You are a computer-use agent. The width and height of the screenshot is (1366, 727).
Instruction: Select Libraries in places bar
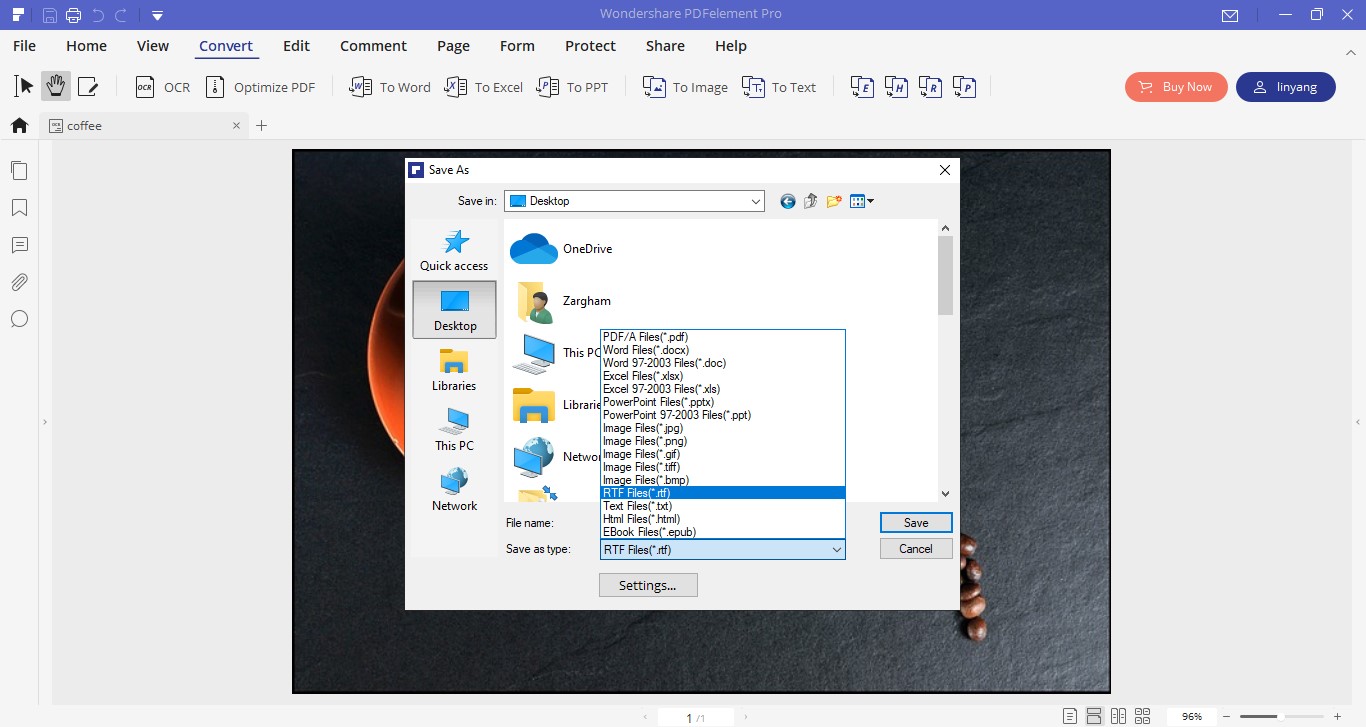tap(454, 370)
